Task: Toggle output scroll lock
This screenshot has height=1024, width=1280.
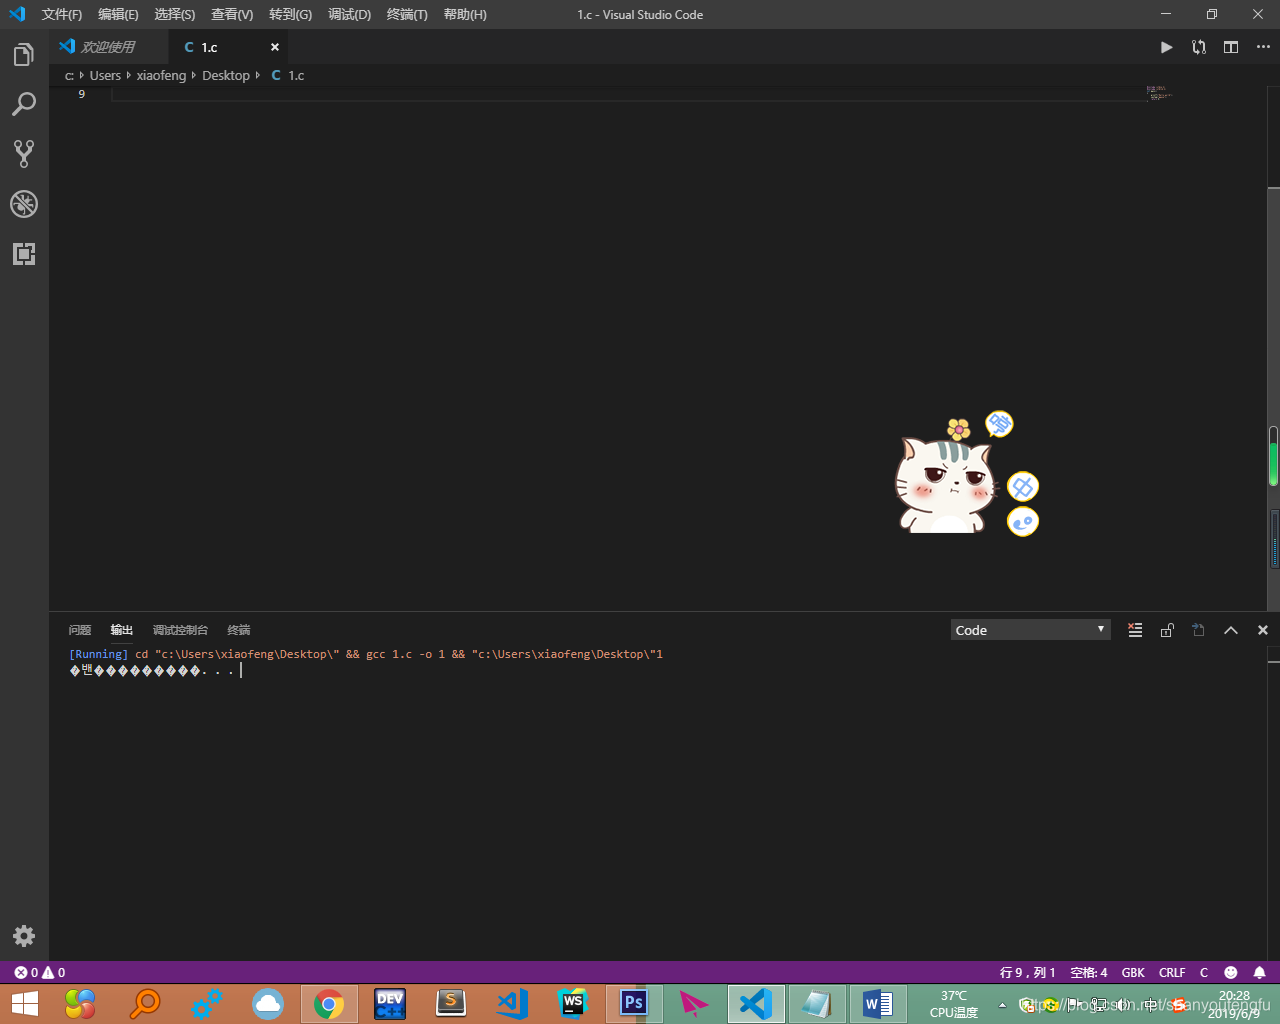Action: tap(1167, 630)
